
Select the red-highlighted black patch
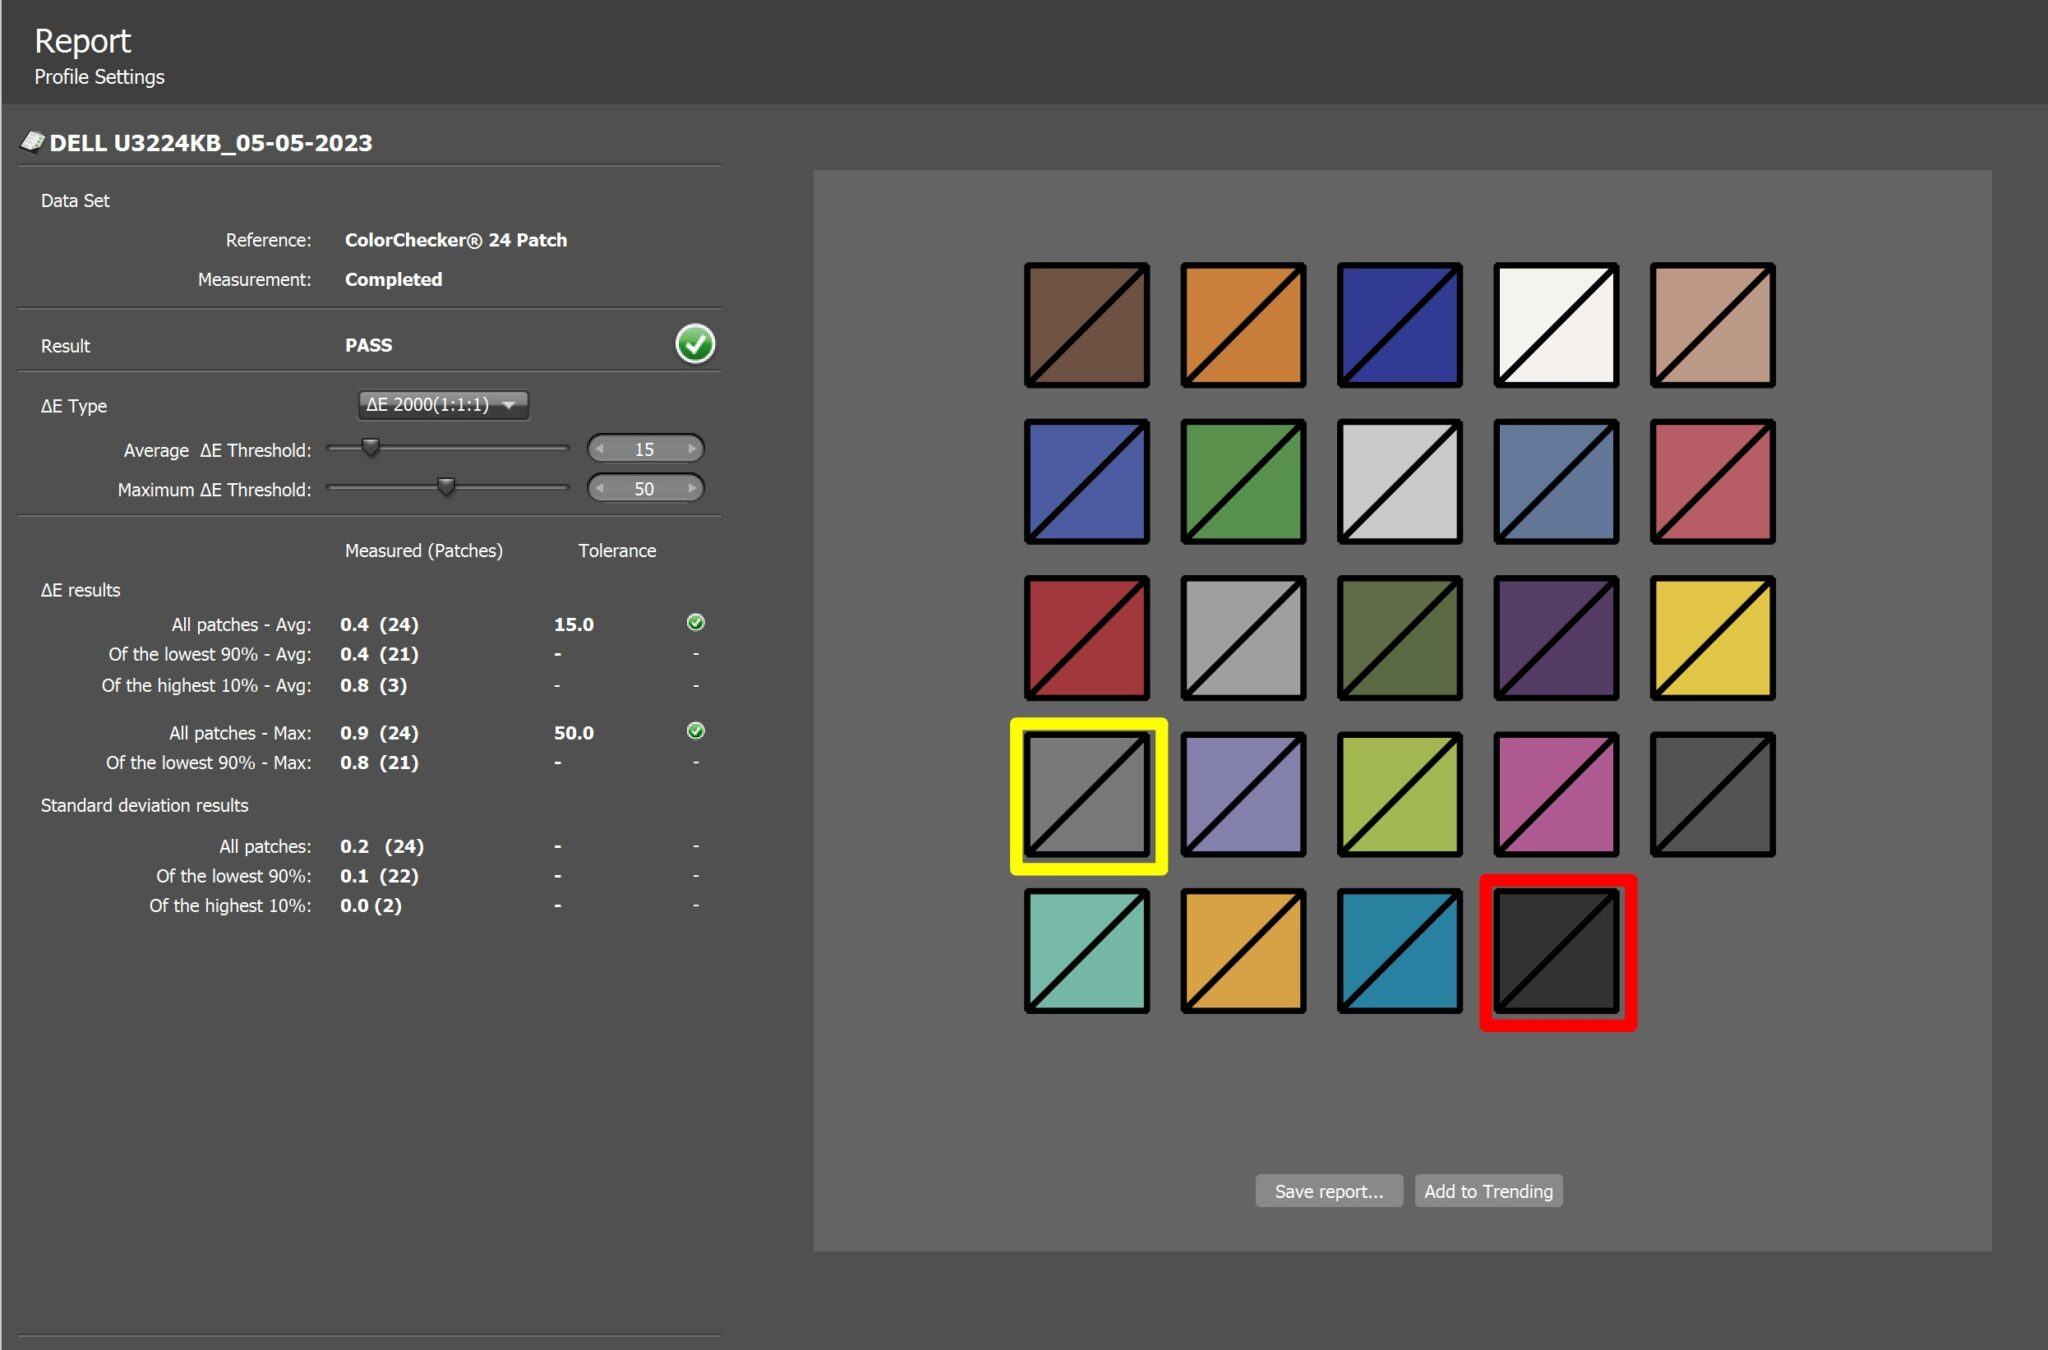coord(1556,951)
